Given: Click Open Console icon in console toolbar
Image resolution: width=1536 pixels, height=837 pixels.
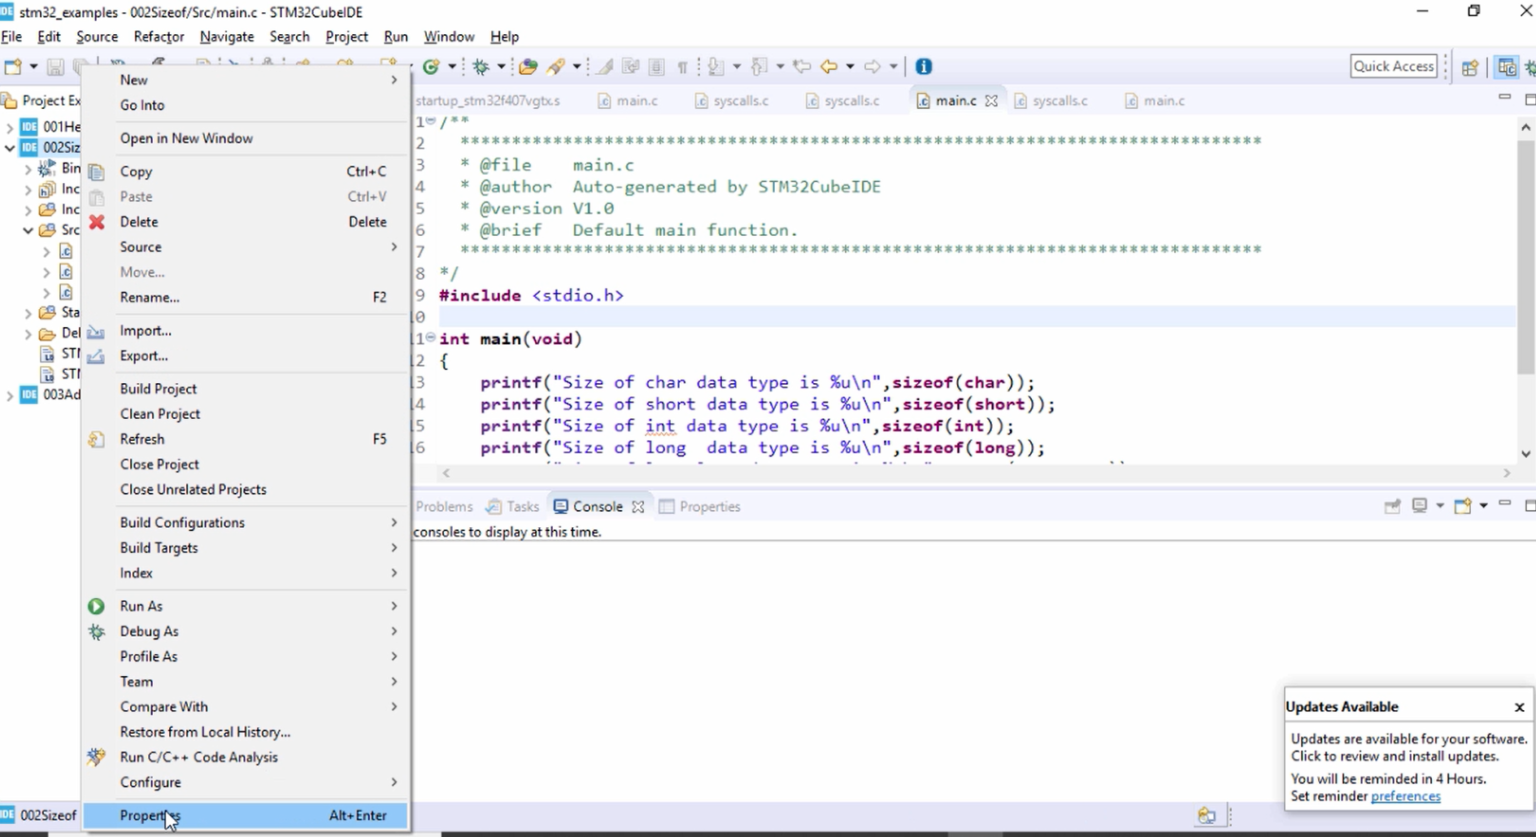Looking at the screenshot, I should tap(1463, 506).
